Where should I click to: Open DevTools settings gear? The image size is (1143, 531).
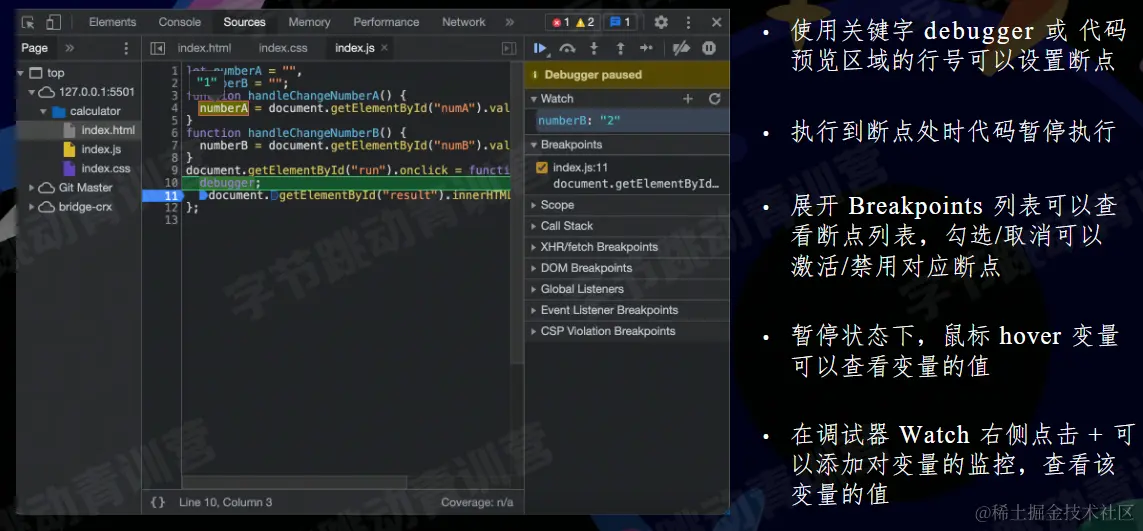[661, 22]
